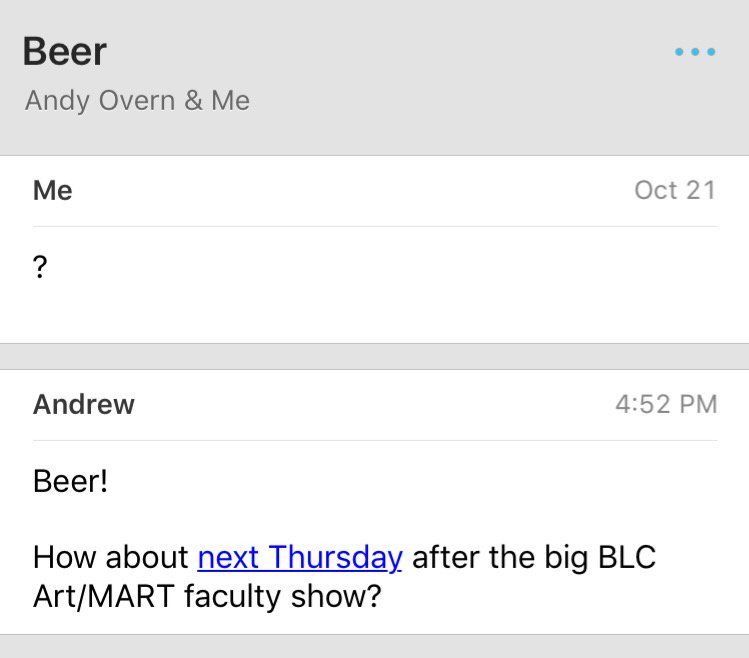The height and width of the screenshot is (658, 749).
Task: Click the "next Thursday" date link
Action: tap(300, 557)
